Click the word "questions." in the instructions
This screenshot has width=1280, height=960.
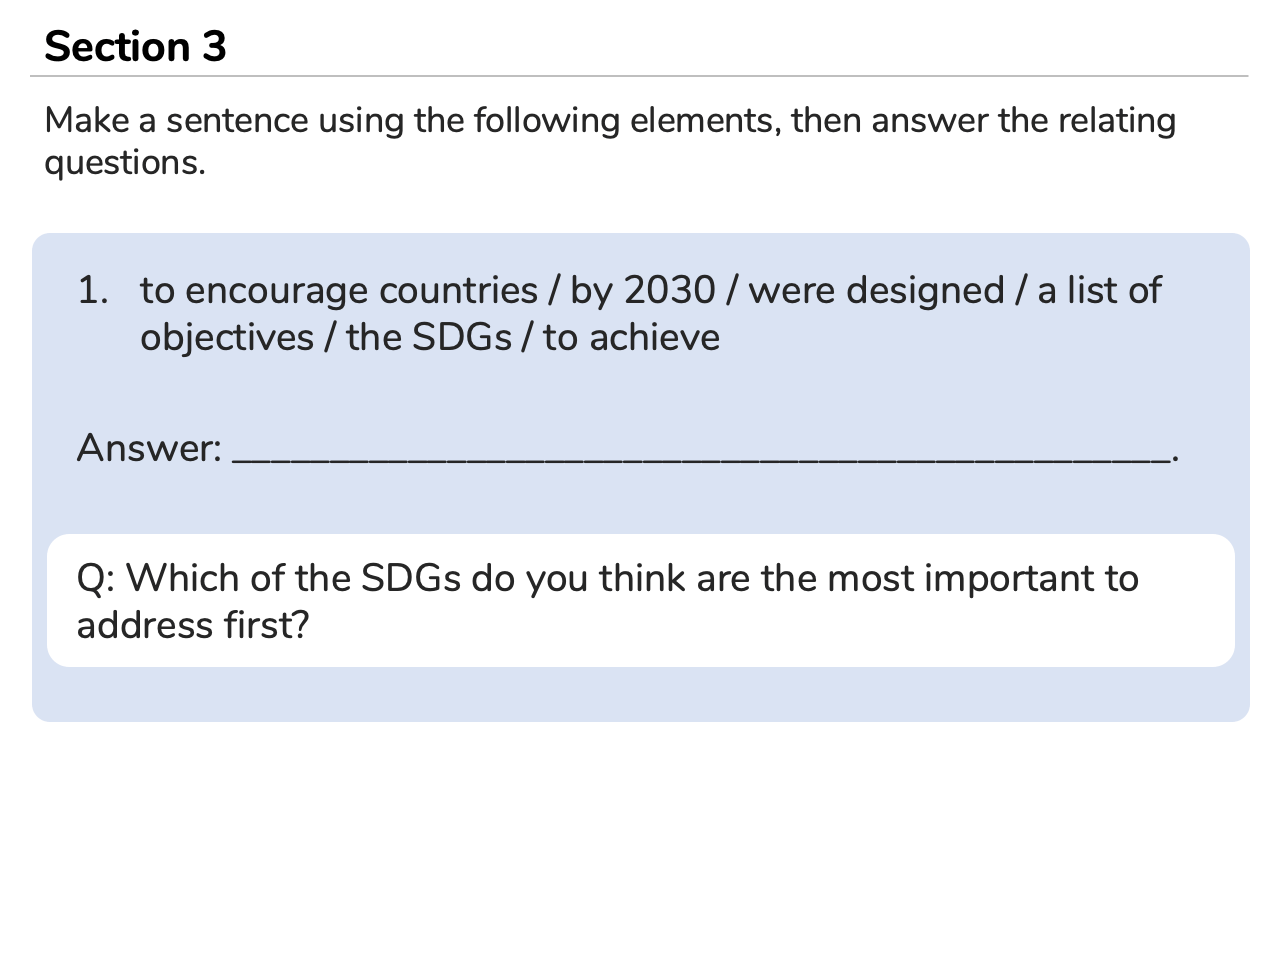tap(125, 162)
